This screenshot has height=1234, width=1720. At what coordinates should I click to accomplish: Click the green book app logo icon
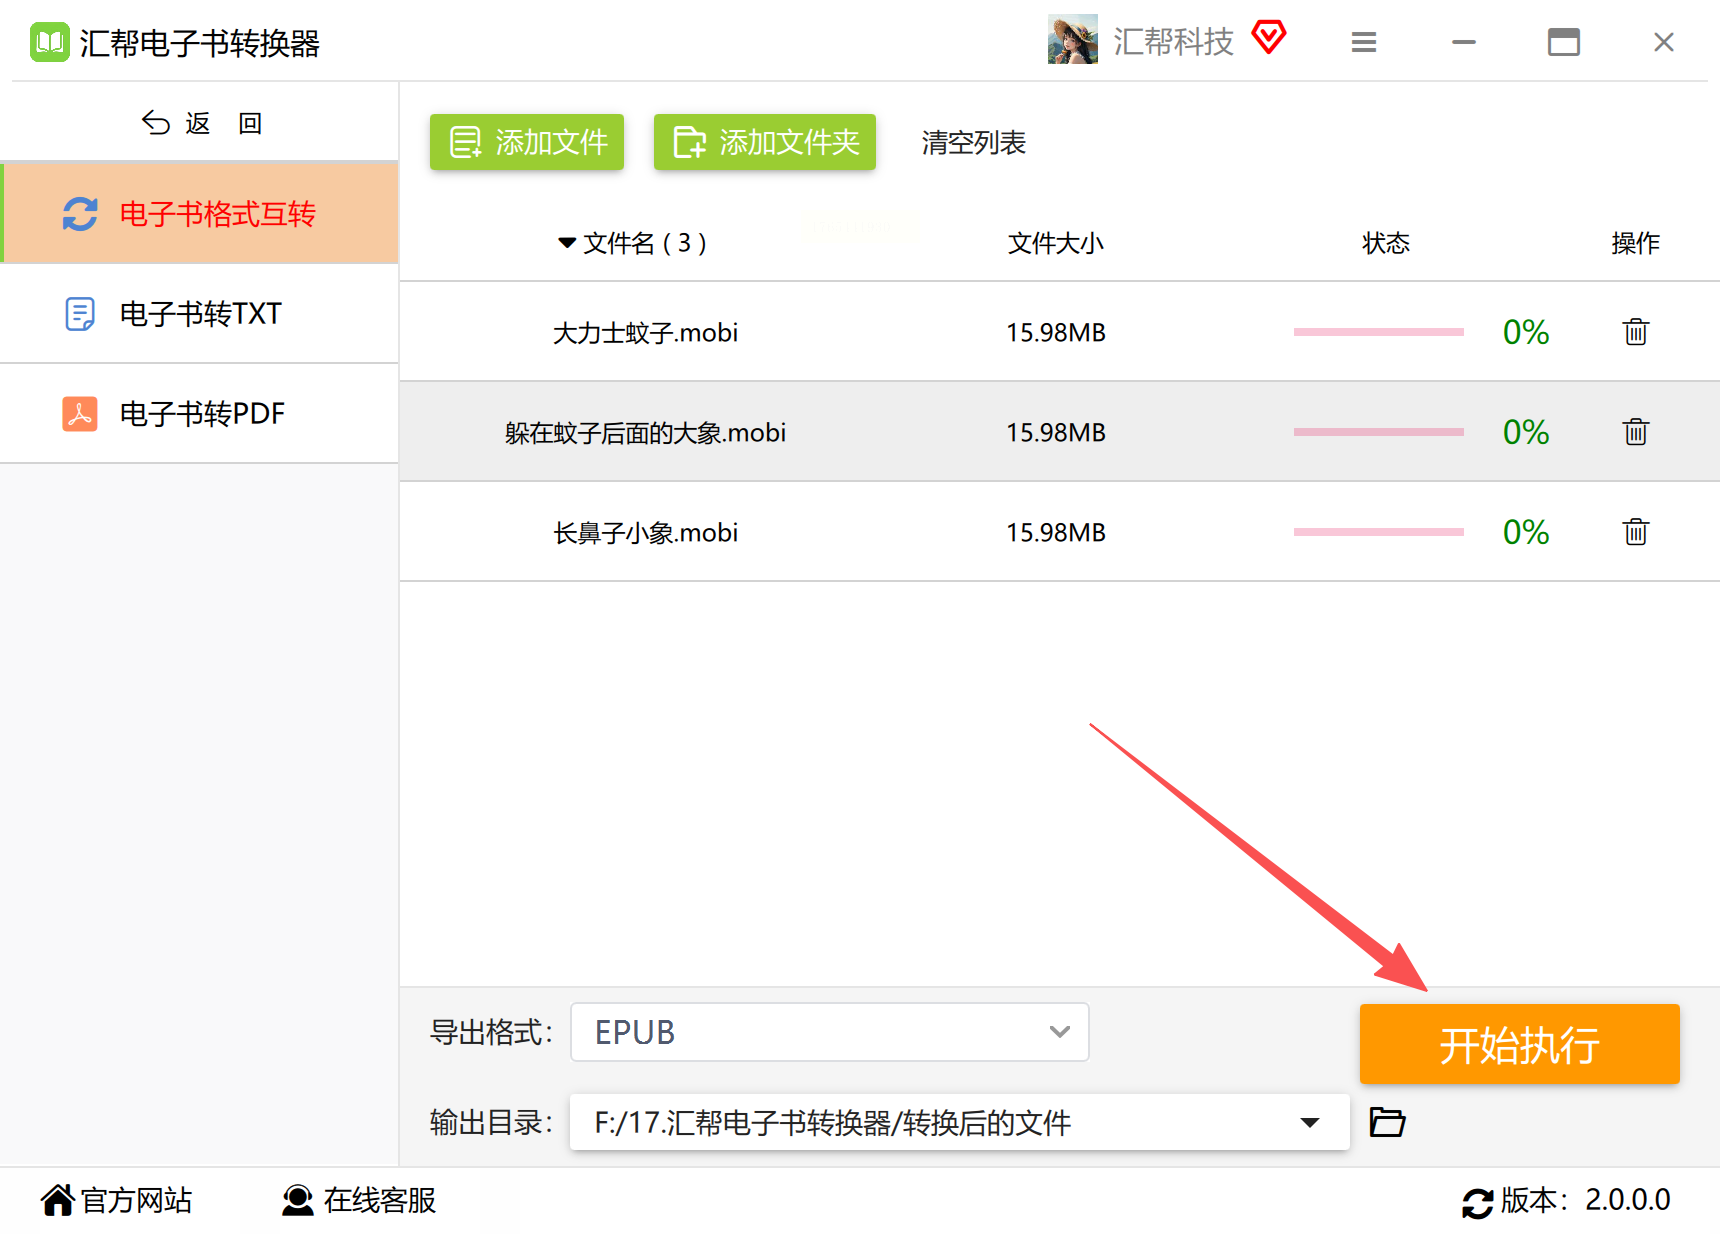point(49,42)
